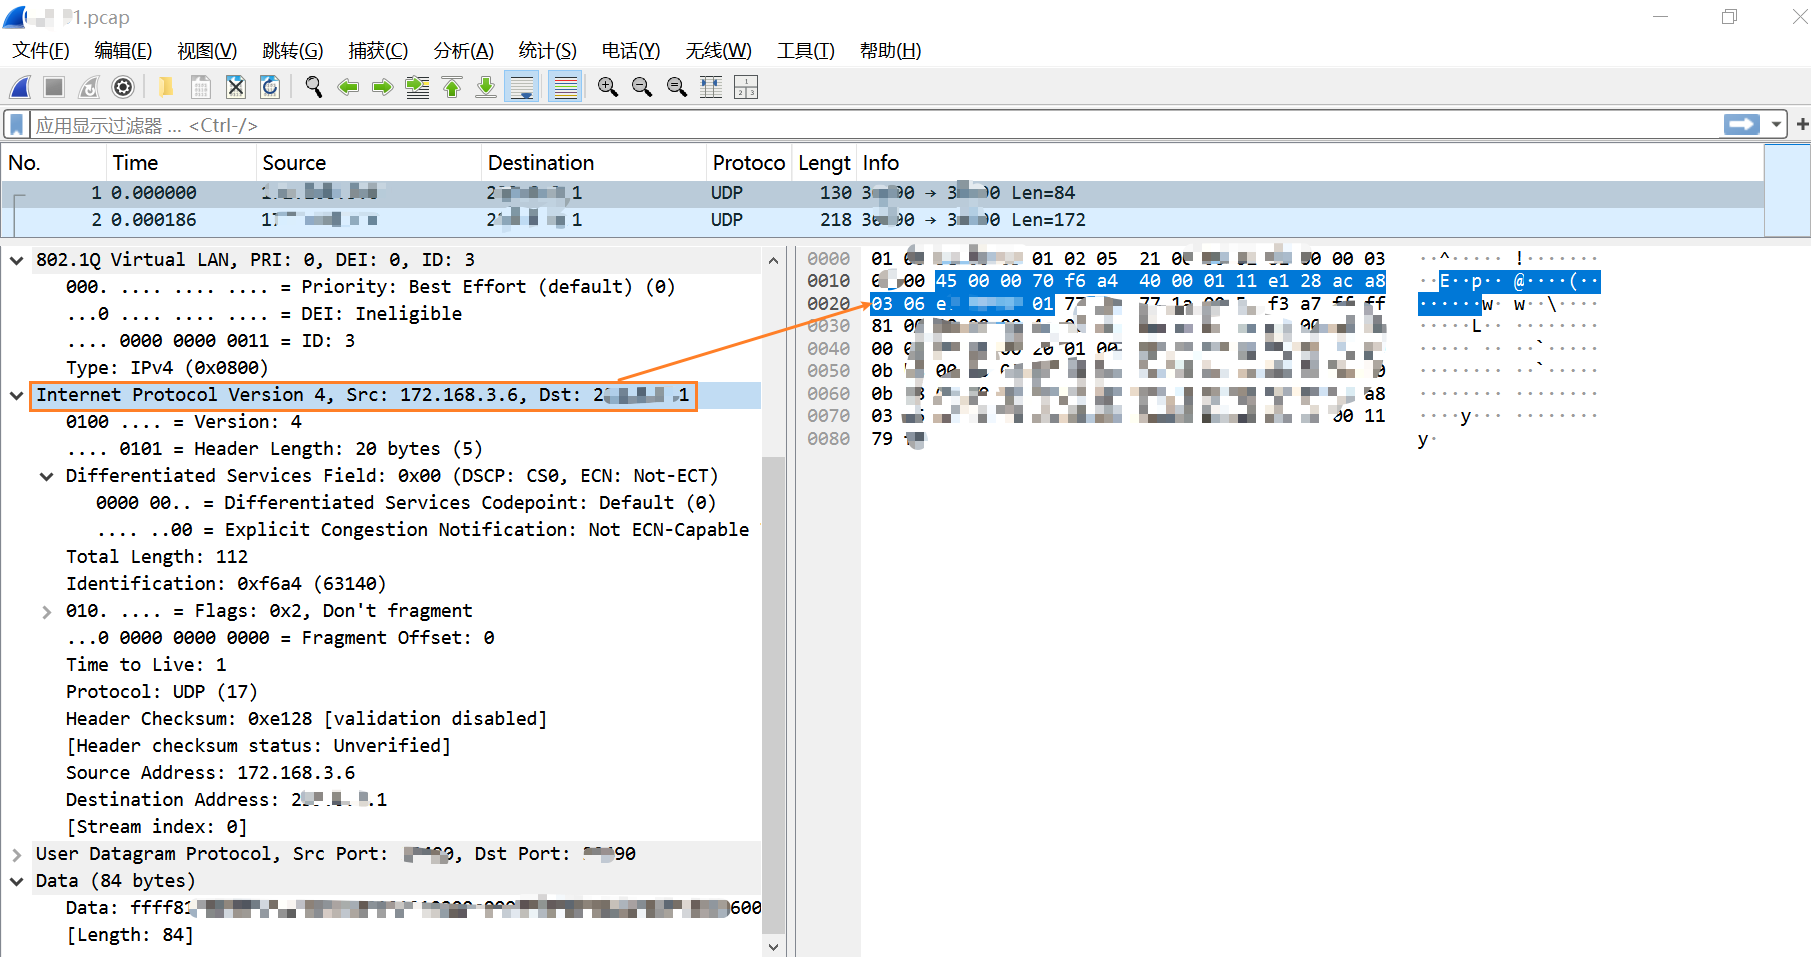The image size is (1811, 957).
Task: Start a new capture with the shark fin icon
Action: 20,87
